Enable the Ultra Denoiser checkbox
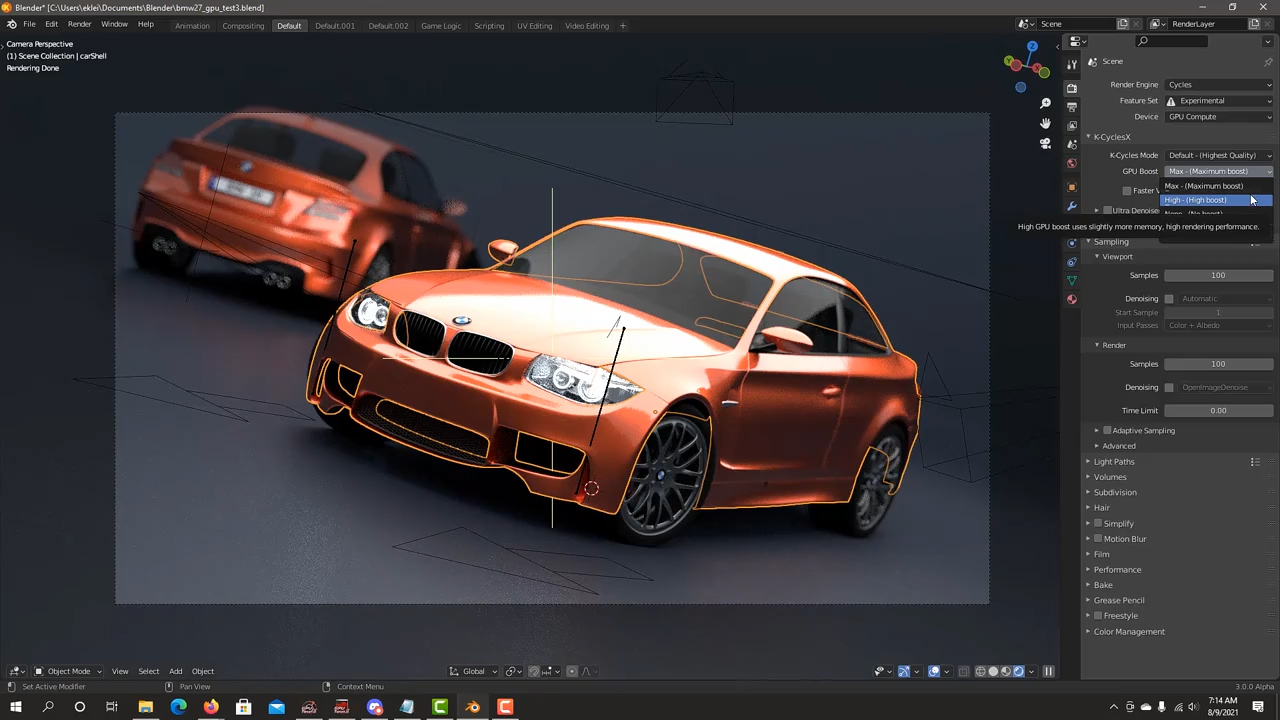The width and height of the screenshot is (1280, 720). pos(1107,211)
